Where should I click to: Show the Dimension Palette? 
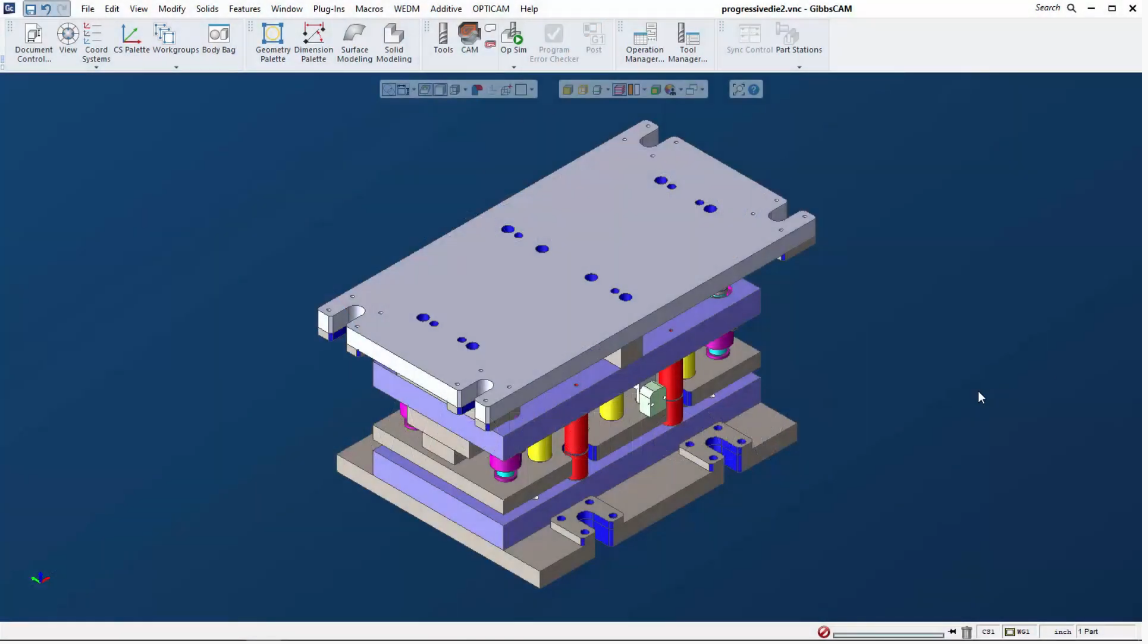point(313,42)
